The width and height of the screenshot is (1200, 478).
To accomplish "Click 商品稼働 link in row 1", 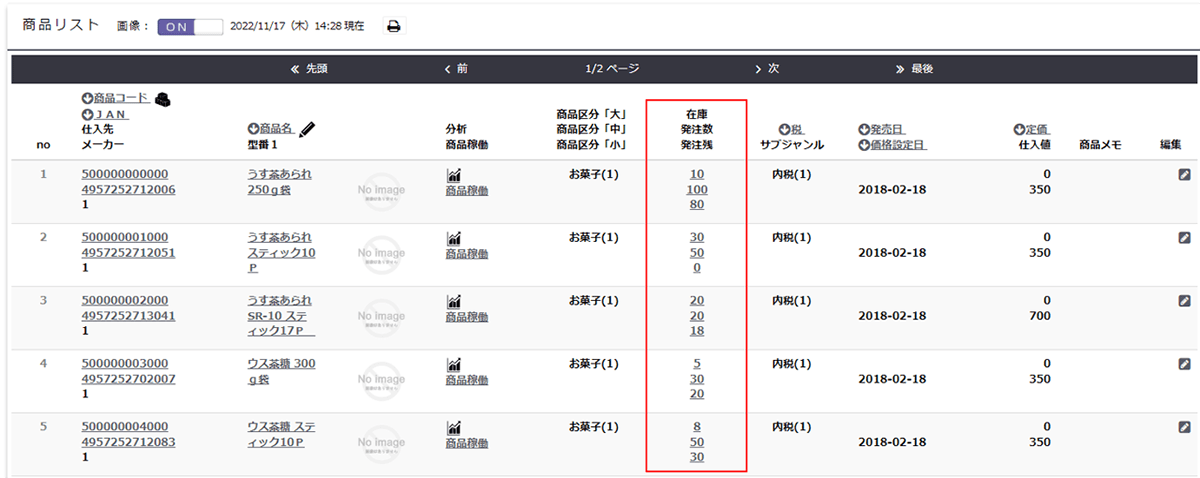I will [x=466, y=190].
